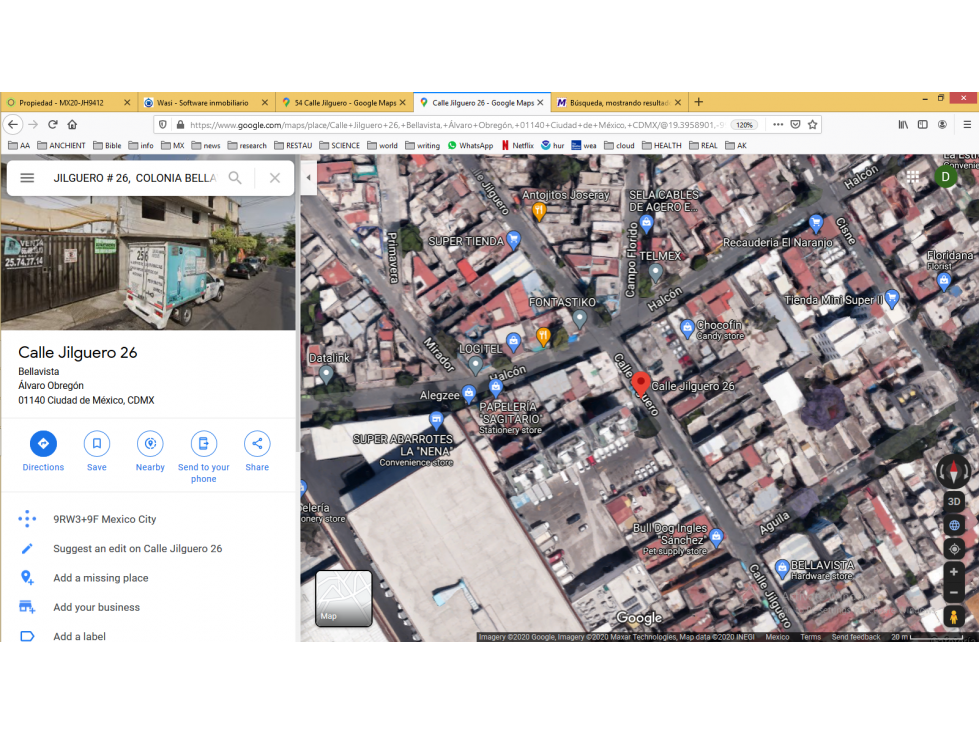Viewport: 979px width, 734px height.
Task: Get Directions to Calle Jilguero 26
Action: point(43,444)
